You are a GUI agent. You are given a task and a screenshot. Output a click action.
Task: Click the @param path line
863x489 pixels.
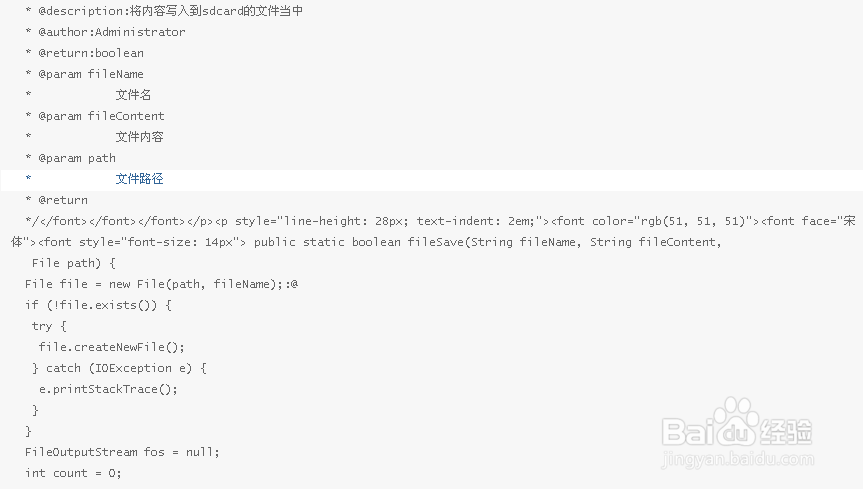coord(70,158)
